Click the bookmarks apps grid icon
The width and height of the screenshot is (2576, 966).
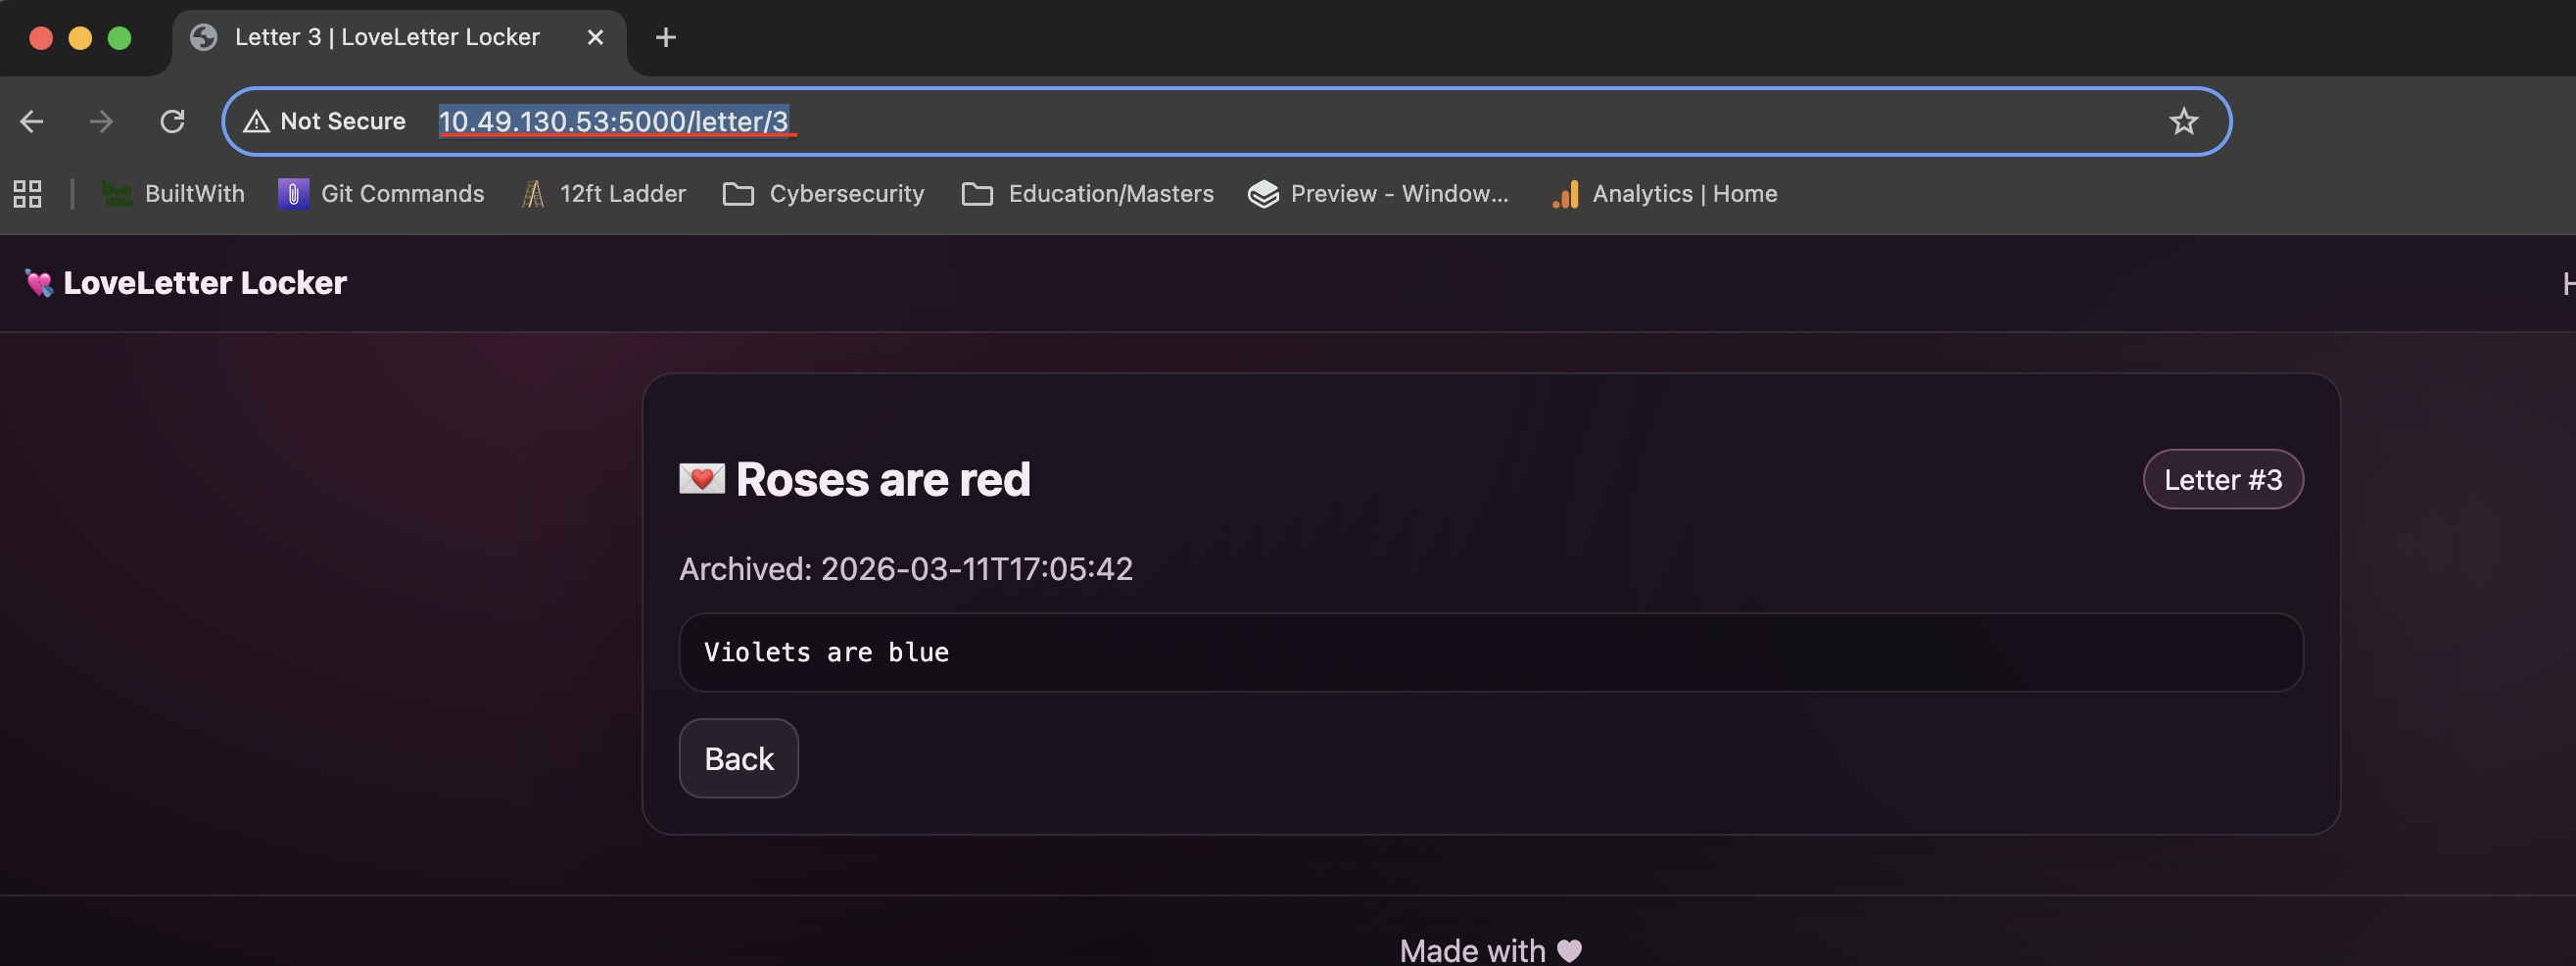(x=26, y=193)
